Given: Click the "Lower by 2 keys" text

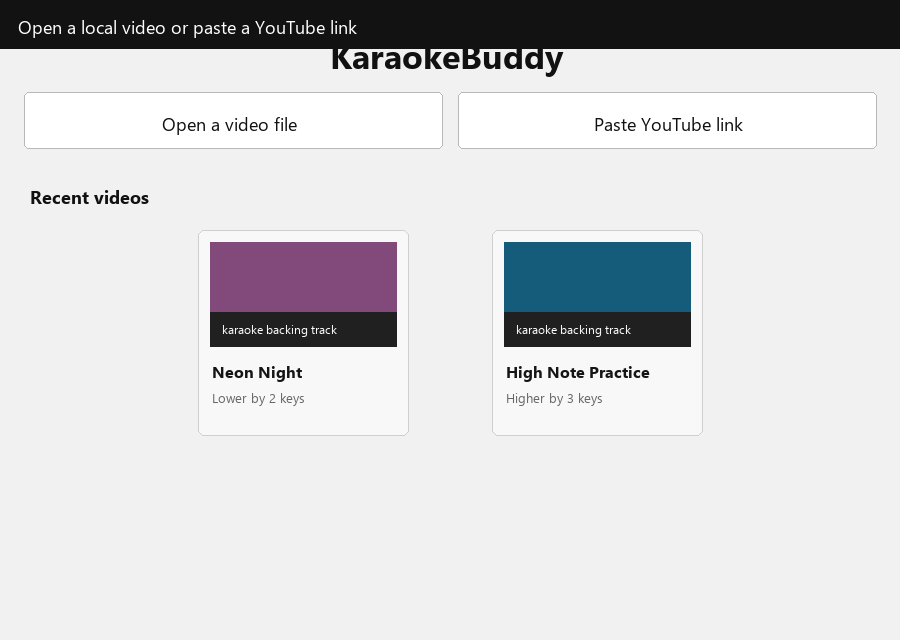Looking at the screenshot, I should (x=258, y=398).
